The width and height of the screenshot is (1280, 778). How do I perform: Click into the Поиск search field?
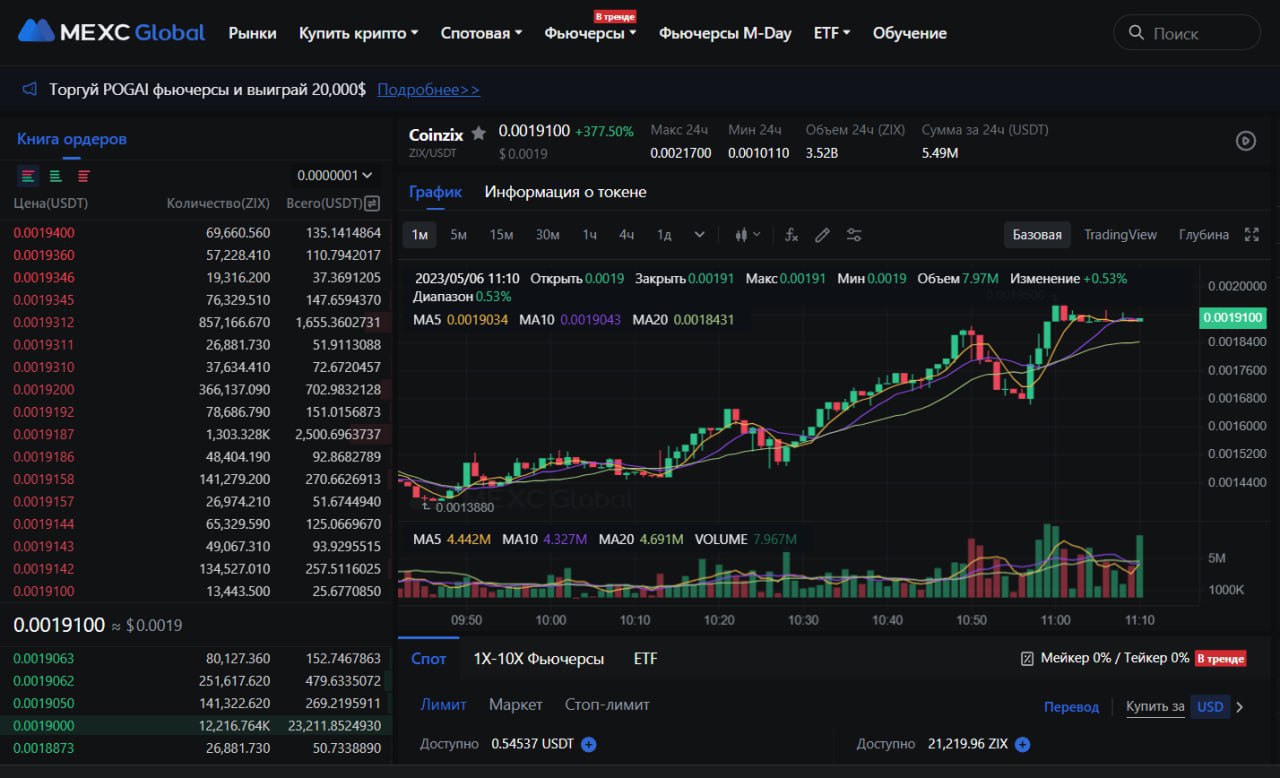(x=1187, y=33)
